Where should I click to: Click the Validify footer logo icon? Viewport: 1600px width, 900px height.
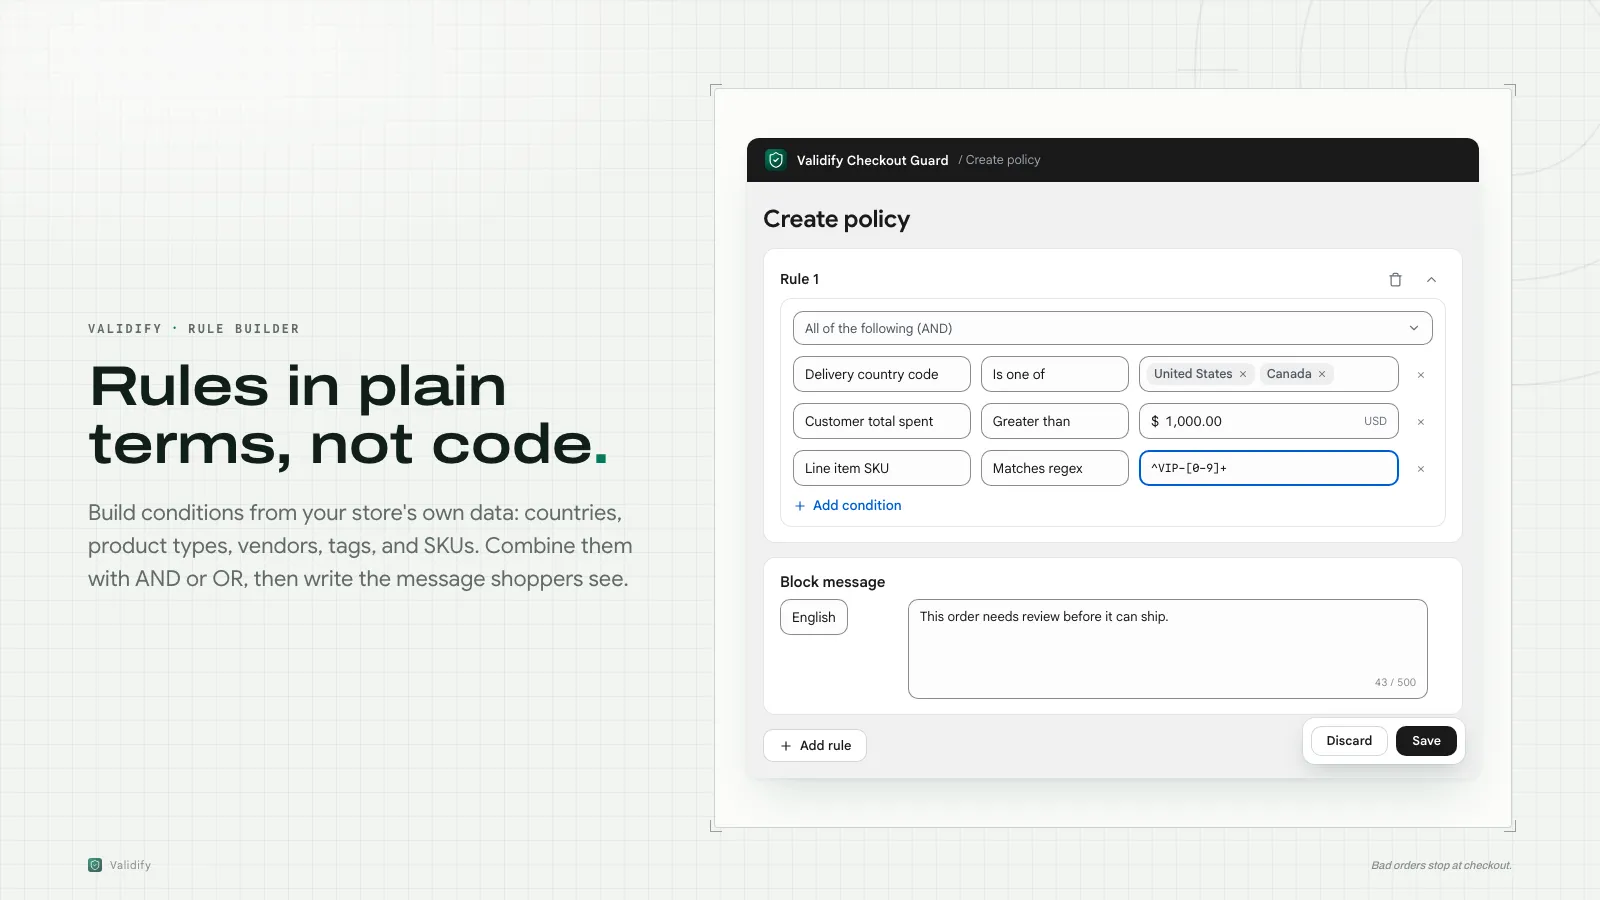click(x=95, y=865)
